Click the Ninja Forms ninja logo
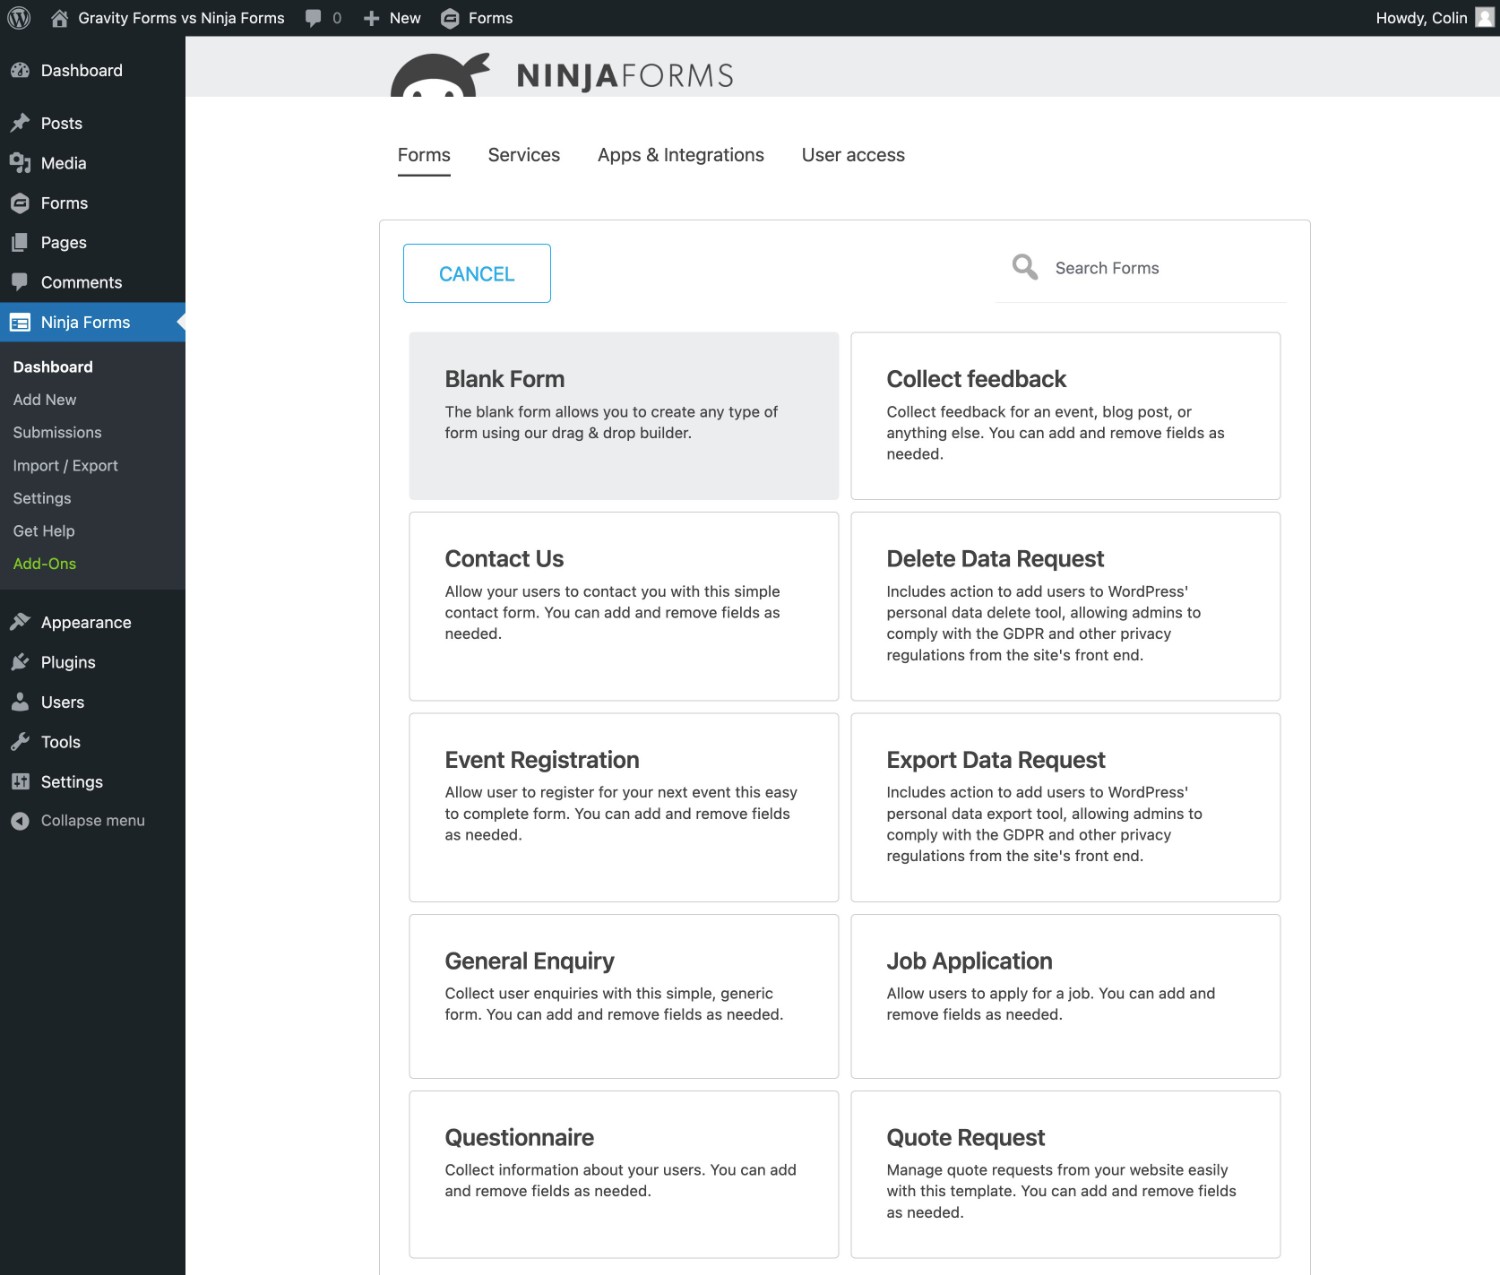 click(x=440, y=75)
